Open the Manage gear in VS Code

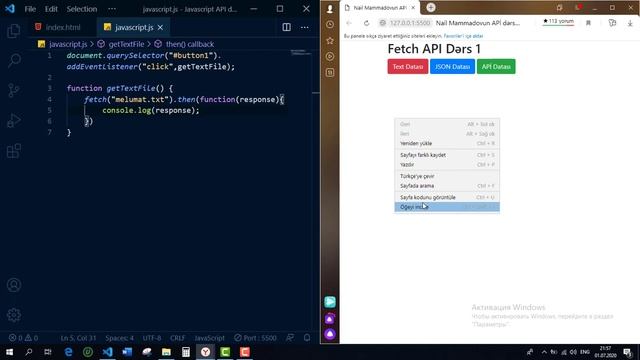13,315
